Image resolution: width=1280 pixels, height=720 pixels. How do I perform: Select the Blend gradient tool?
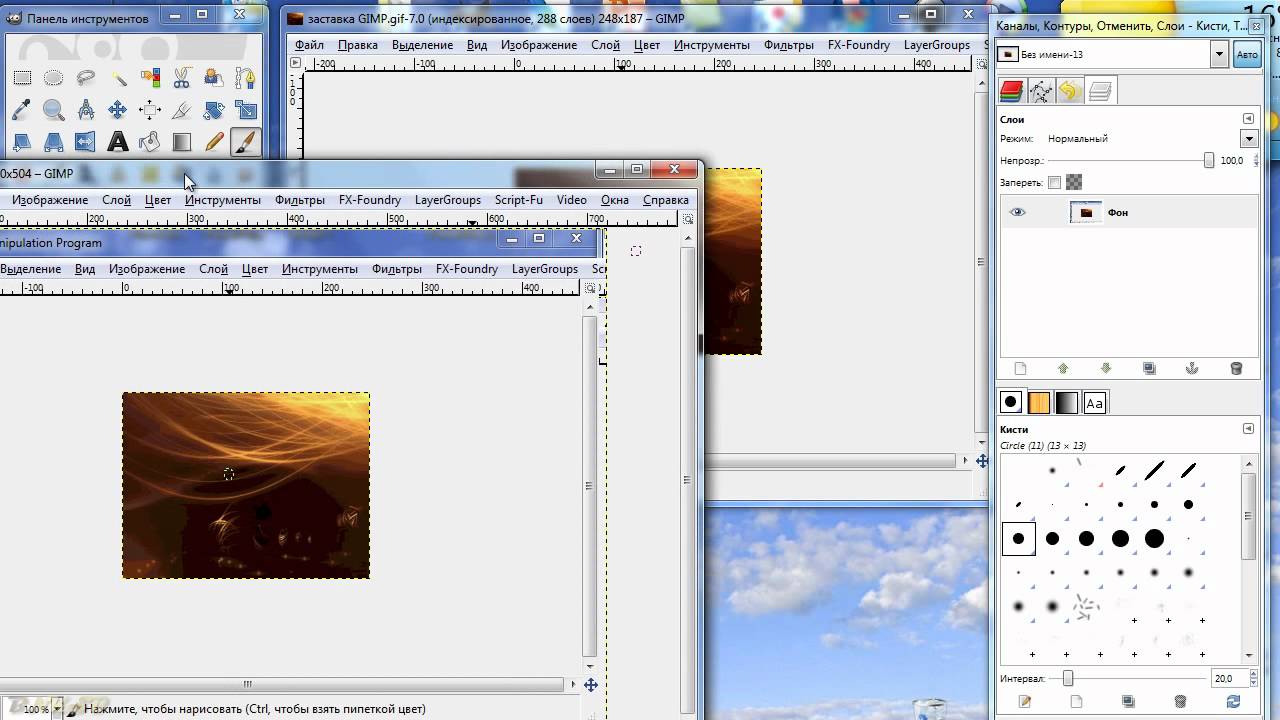(182, 142)
